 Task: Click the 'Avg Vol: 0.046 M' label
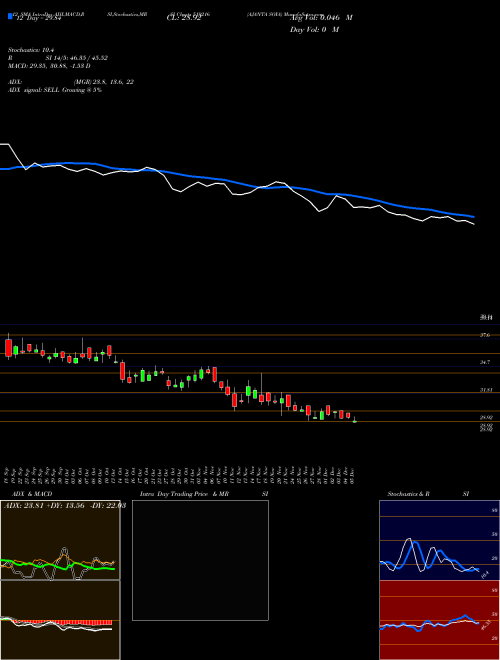click(x=321, y=18)
